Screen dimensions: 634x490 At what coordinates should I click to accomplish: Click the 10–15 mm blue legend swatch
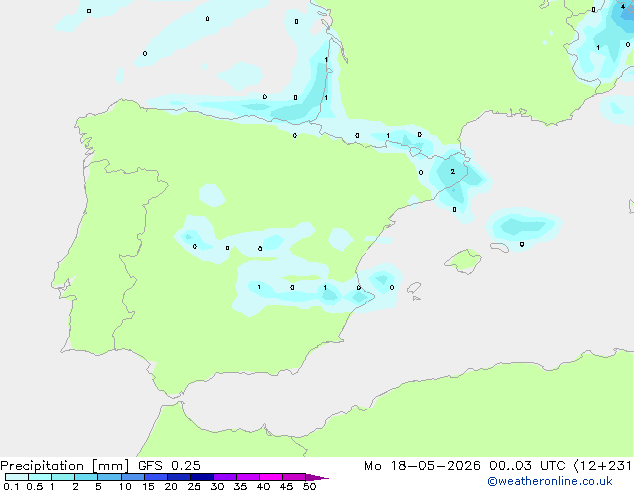(132, 477)
